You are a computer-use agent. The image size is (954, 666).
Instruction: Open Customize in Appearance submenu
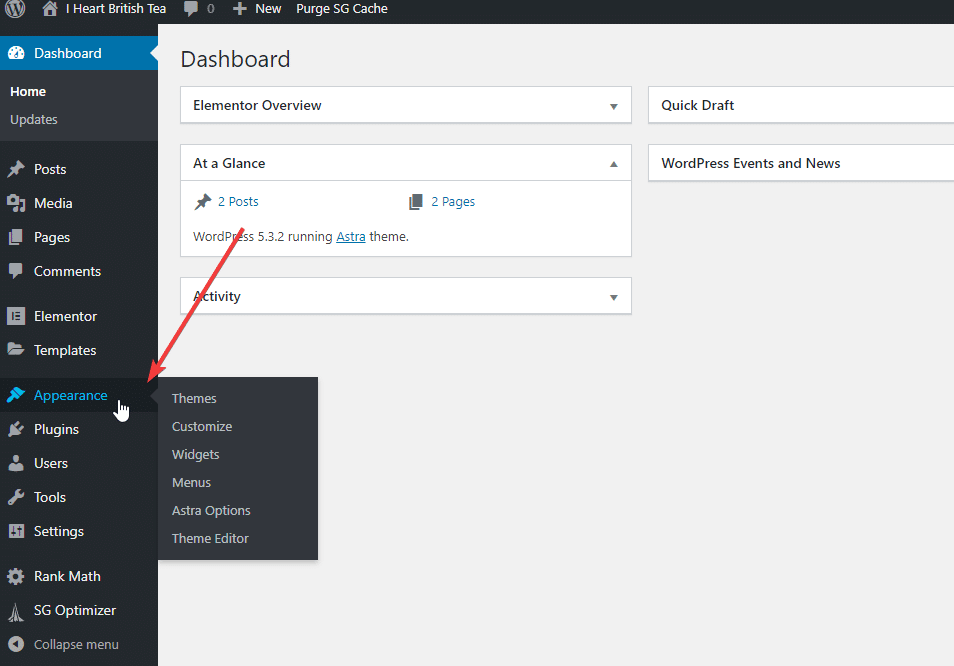click(x=202, y=426)
